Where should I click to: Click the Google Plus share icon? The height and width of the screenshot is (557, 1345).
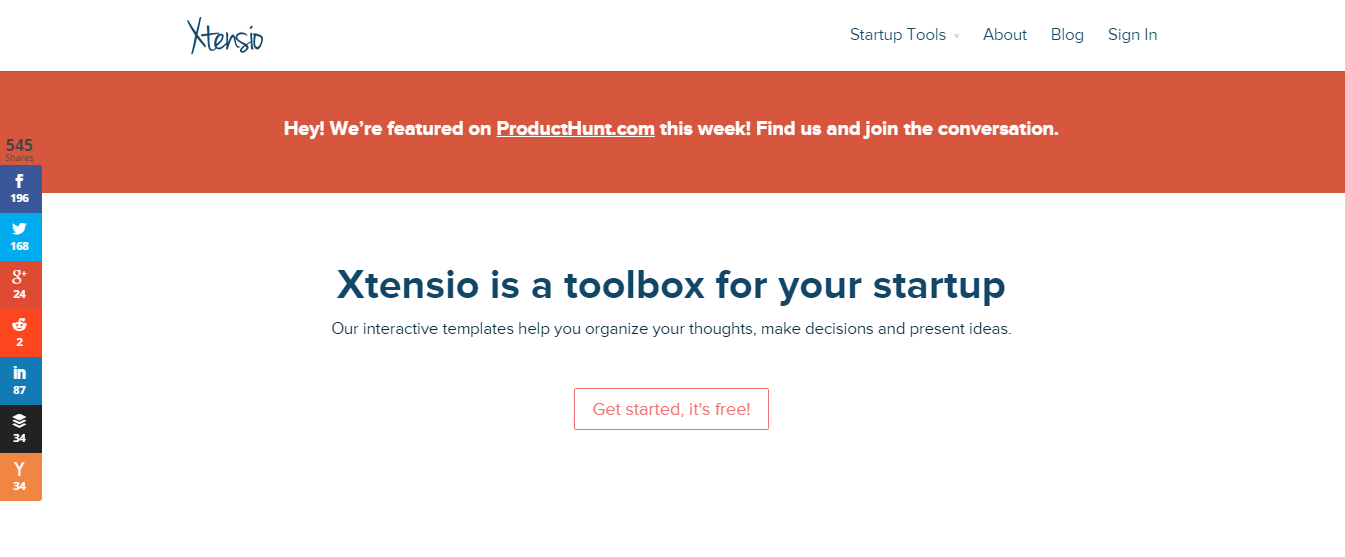(20, 284)
